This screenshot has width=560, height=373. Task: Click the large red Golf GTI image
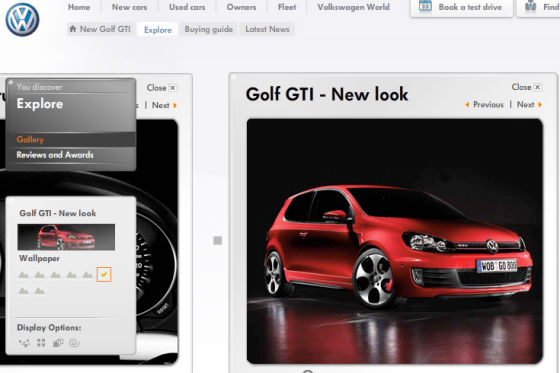pyautogui.click(x=395, y=241)
